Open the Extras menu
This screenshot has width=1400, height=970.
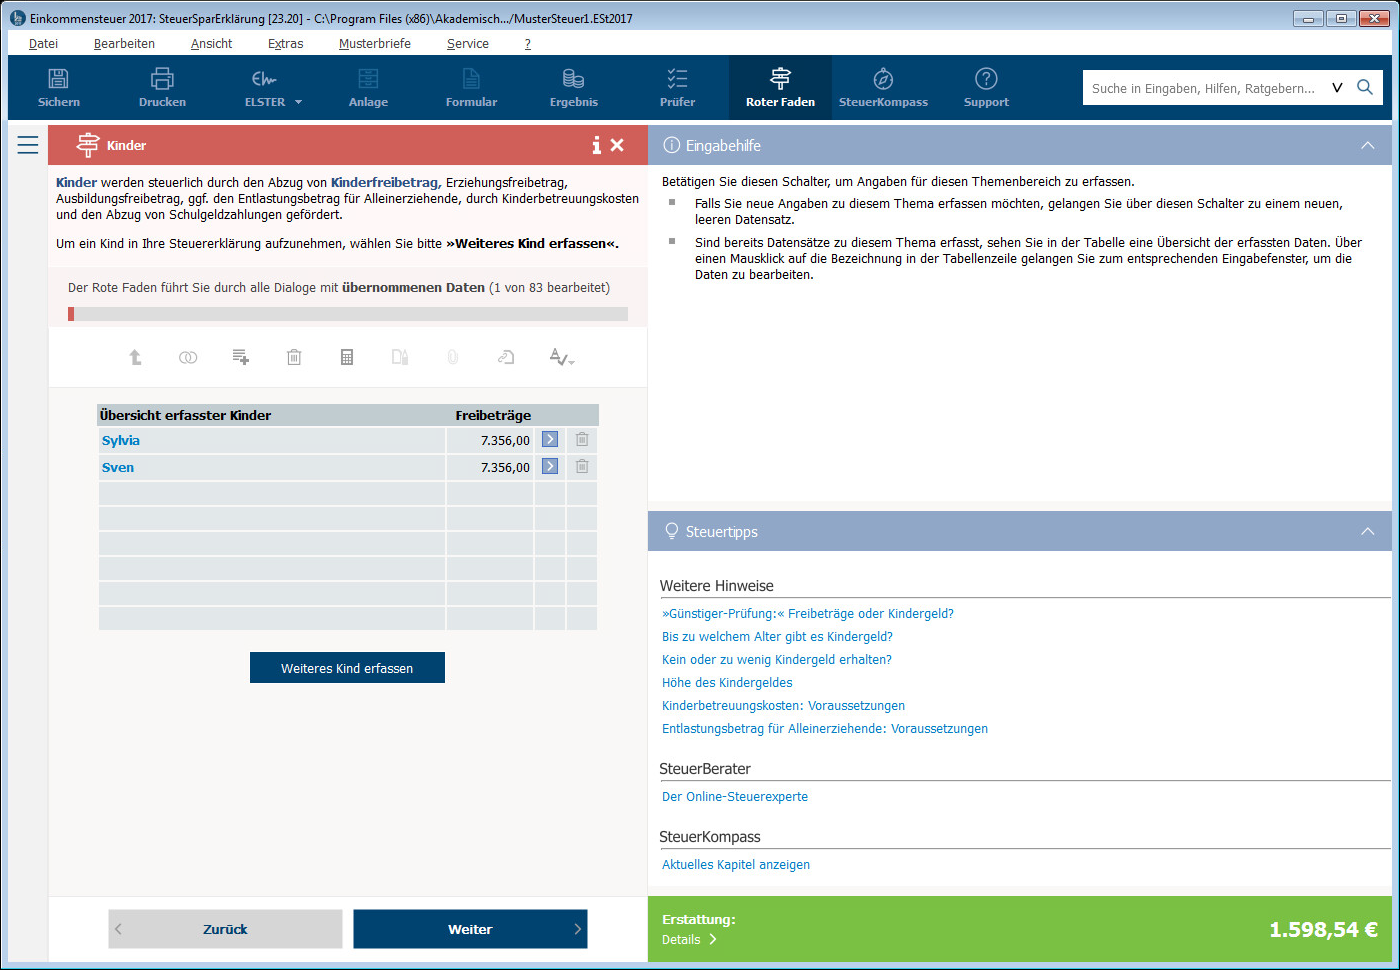point(285,44)
